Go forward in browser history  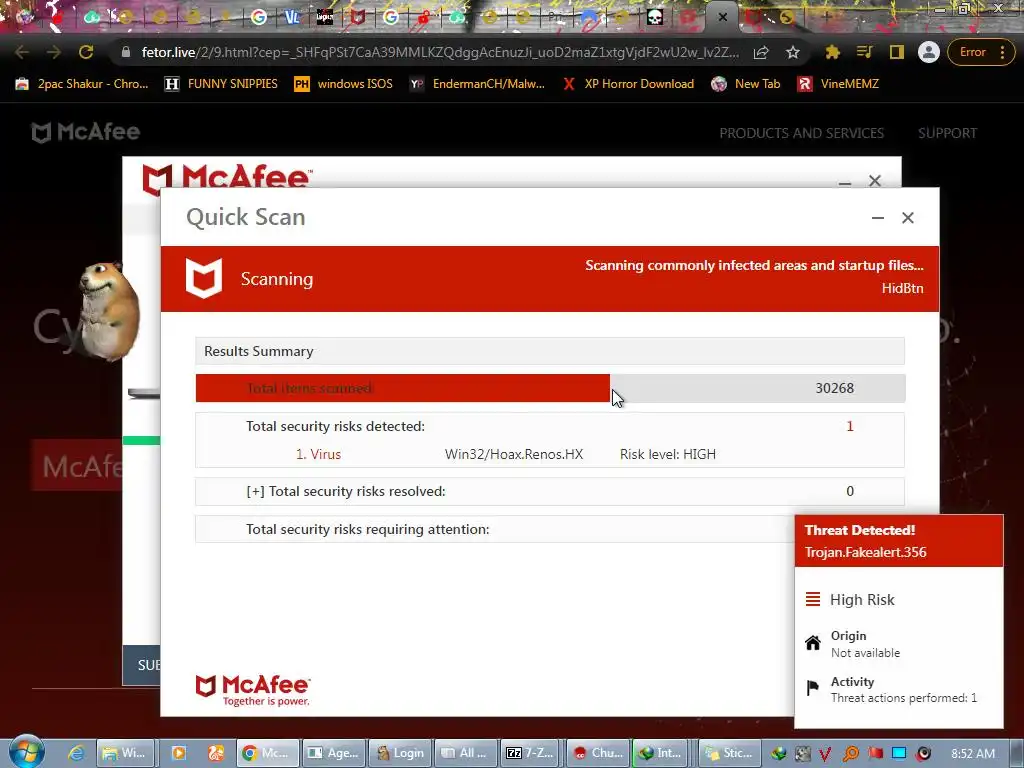54,52
